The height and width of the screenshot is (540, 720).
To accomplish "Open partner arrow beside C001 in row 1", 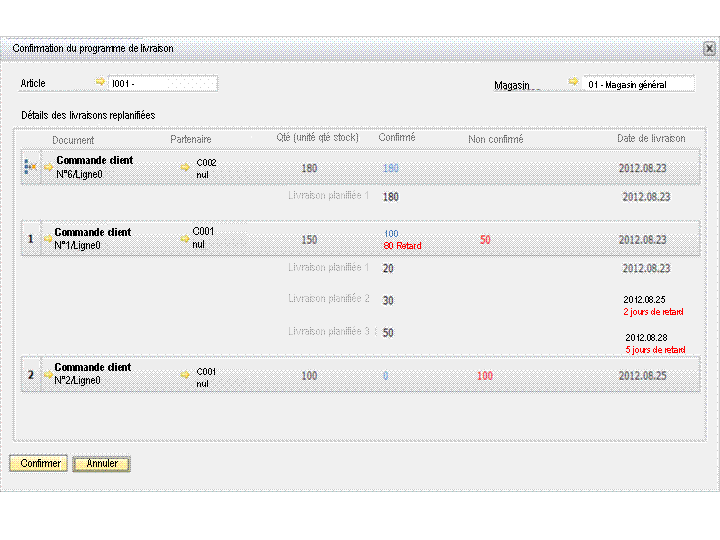I will 185,239.
